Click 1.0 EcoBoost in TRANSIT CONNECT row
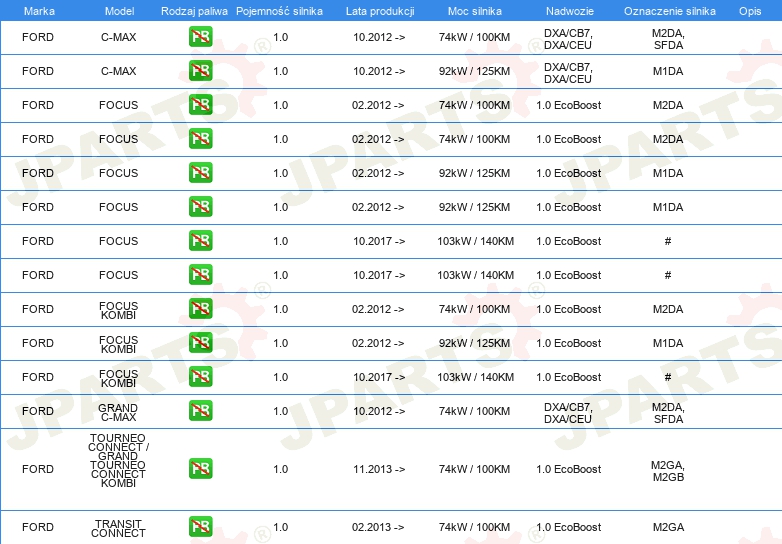782x544 pixels. 569,527
